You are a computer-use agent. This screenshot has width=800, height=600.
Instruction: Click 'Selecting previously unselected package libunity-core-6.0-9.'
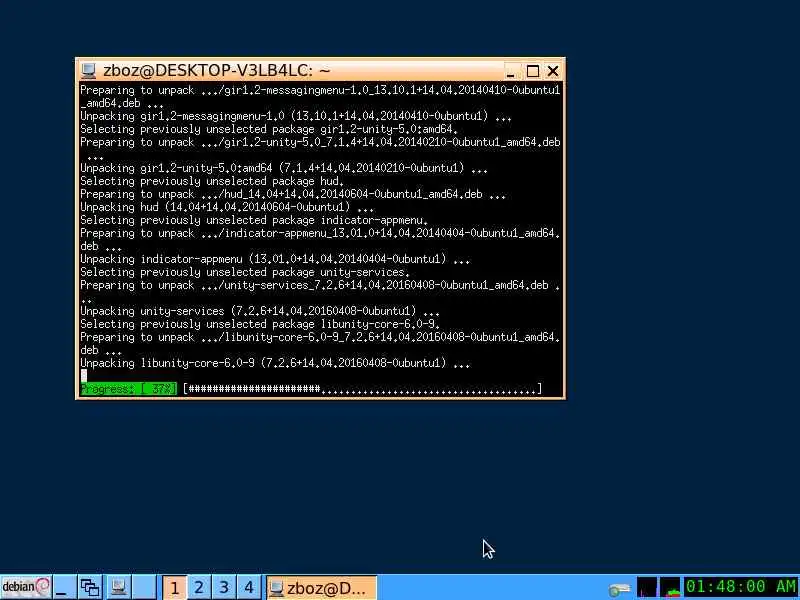tap(260, 324)
